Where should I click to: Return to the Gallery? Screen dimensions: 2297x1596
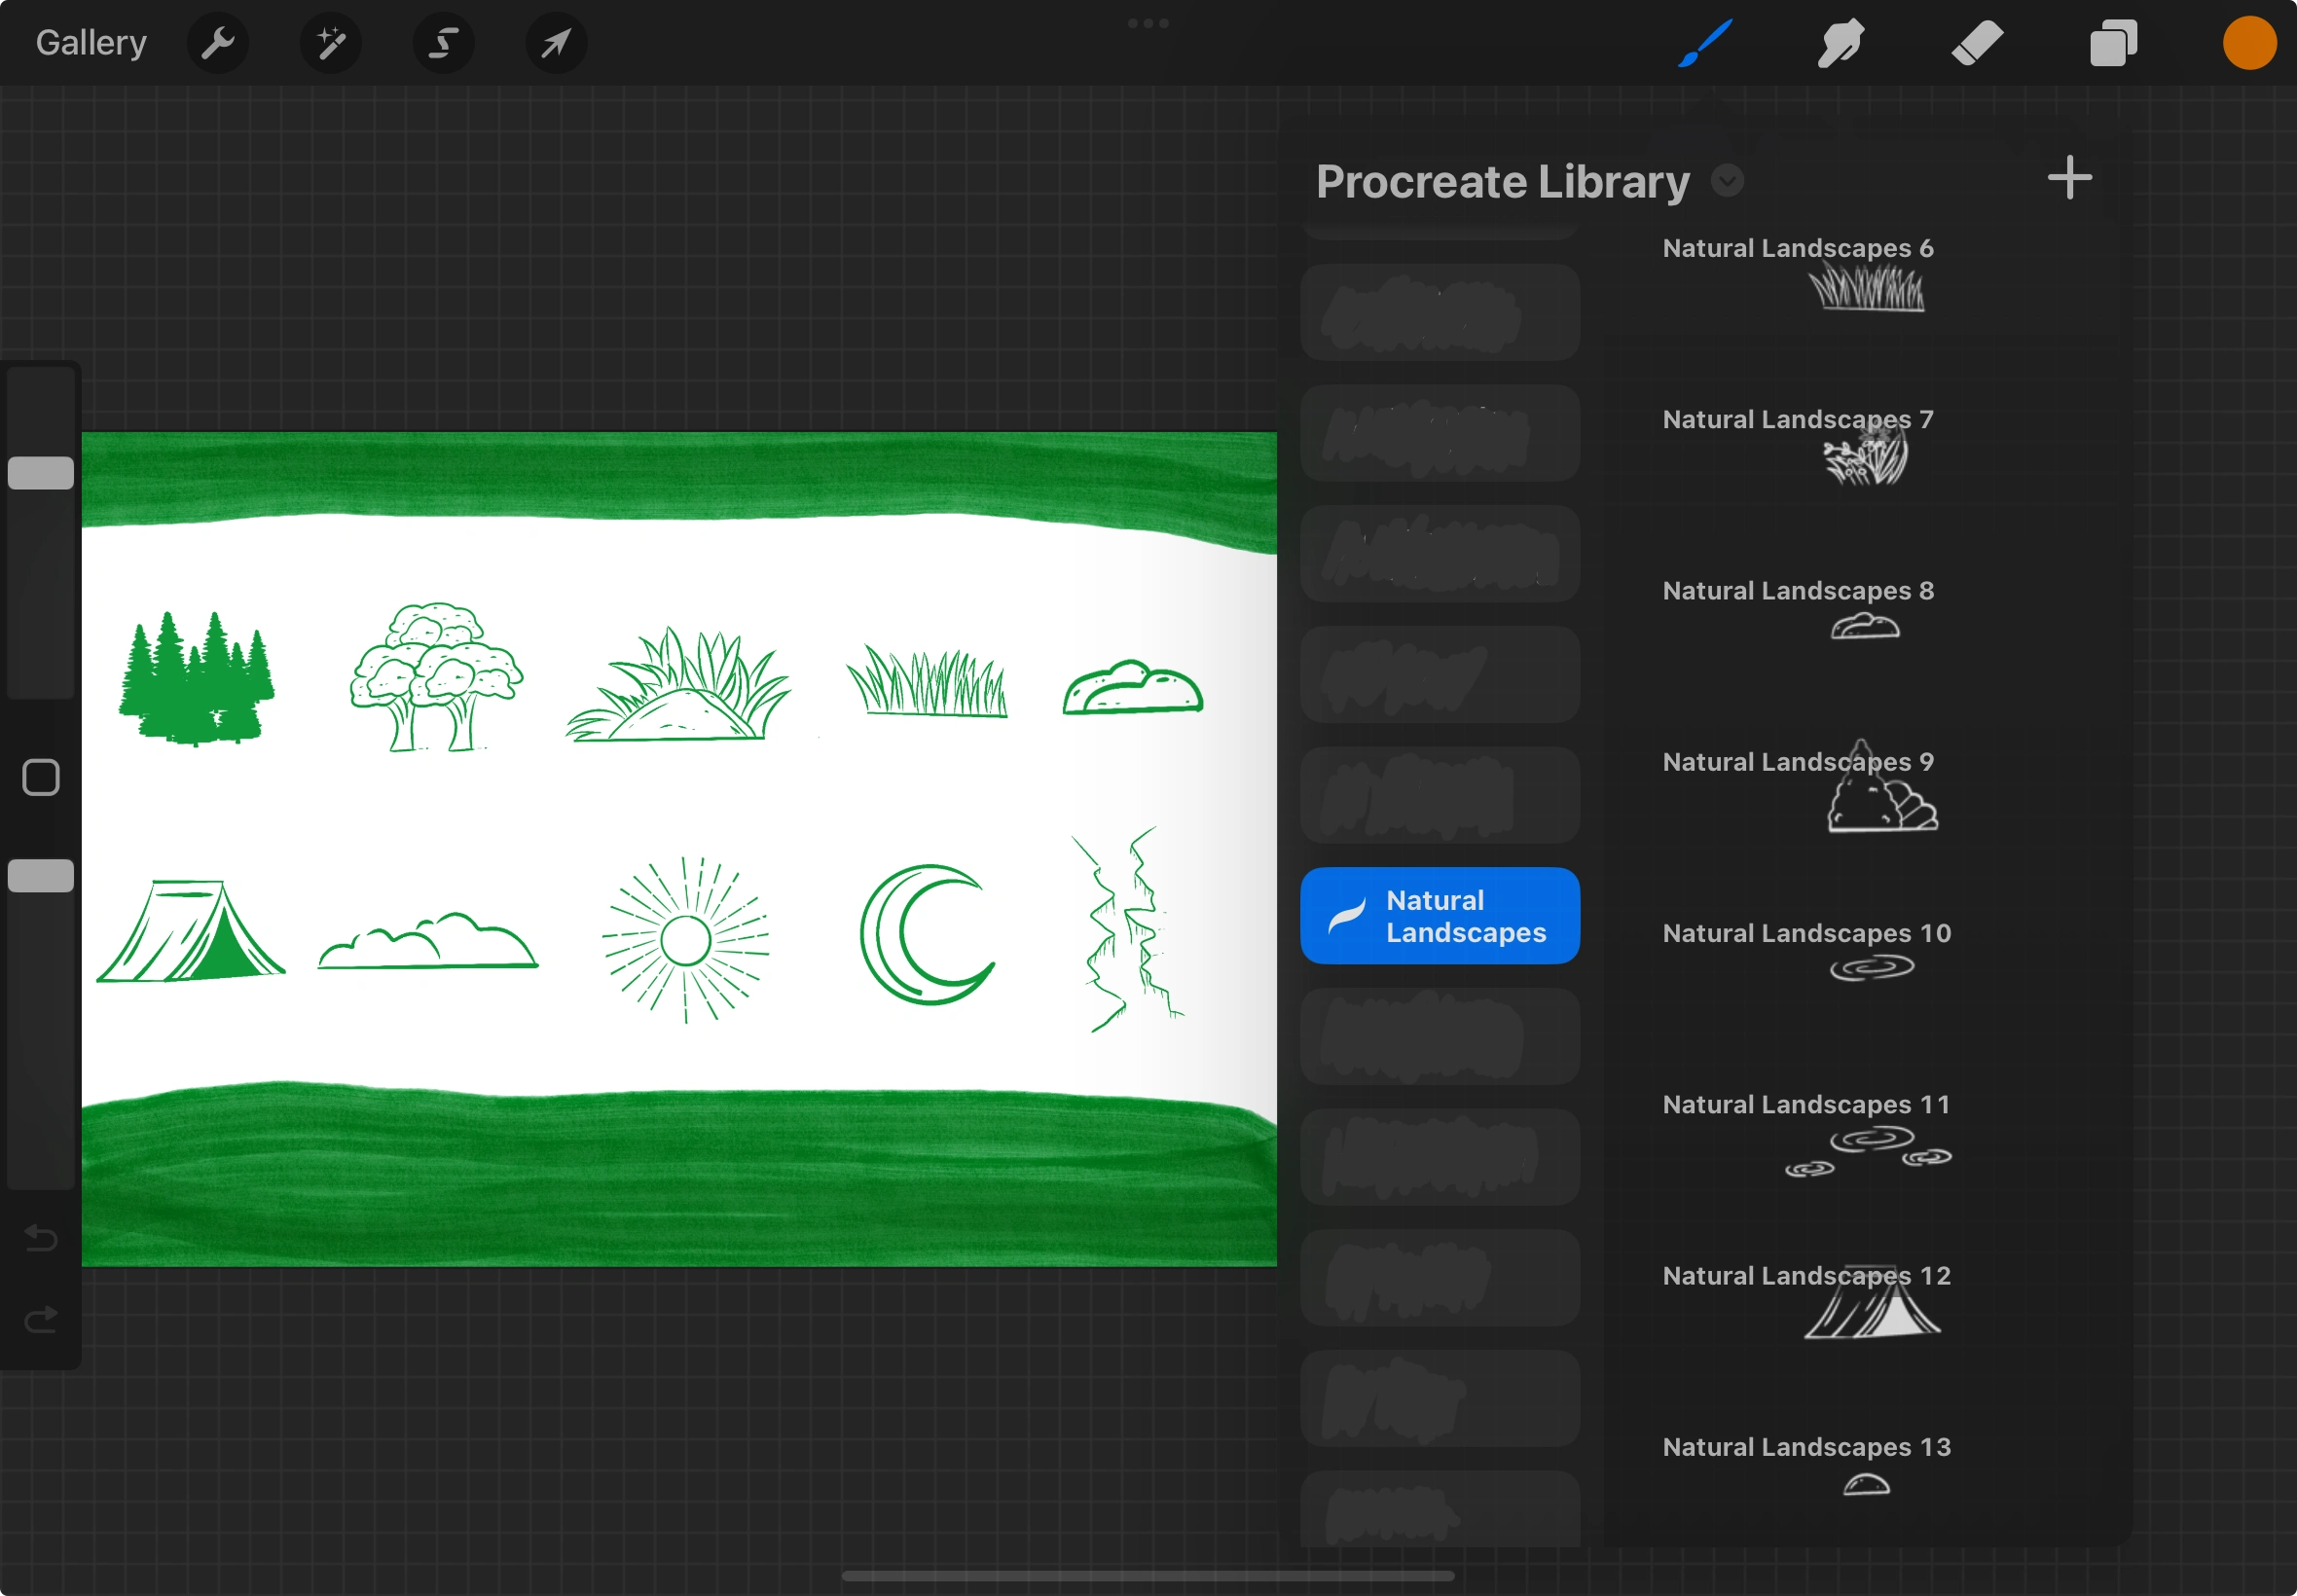[91, 43]
